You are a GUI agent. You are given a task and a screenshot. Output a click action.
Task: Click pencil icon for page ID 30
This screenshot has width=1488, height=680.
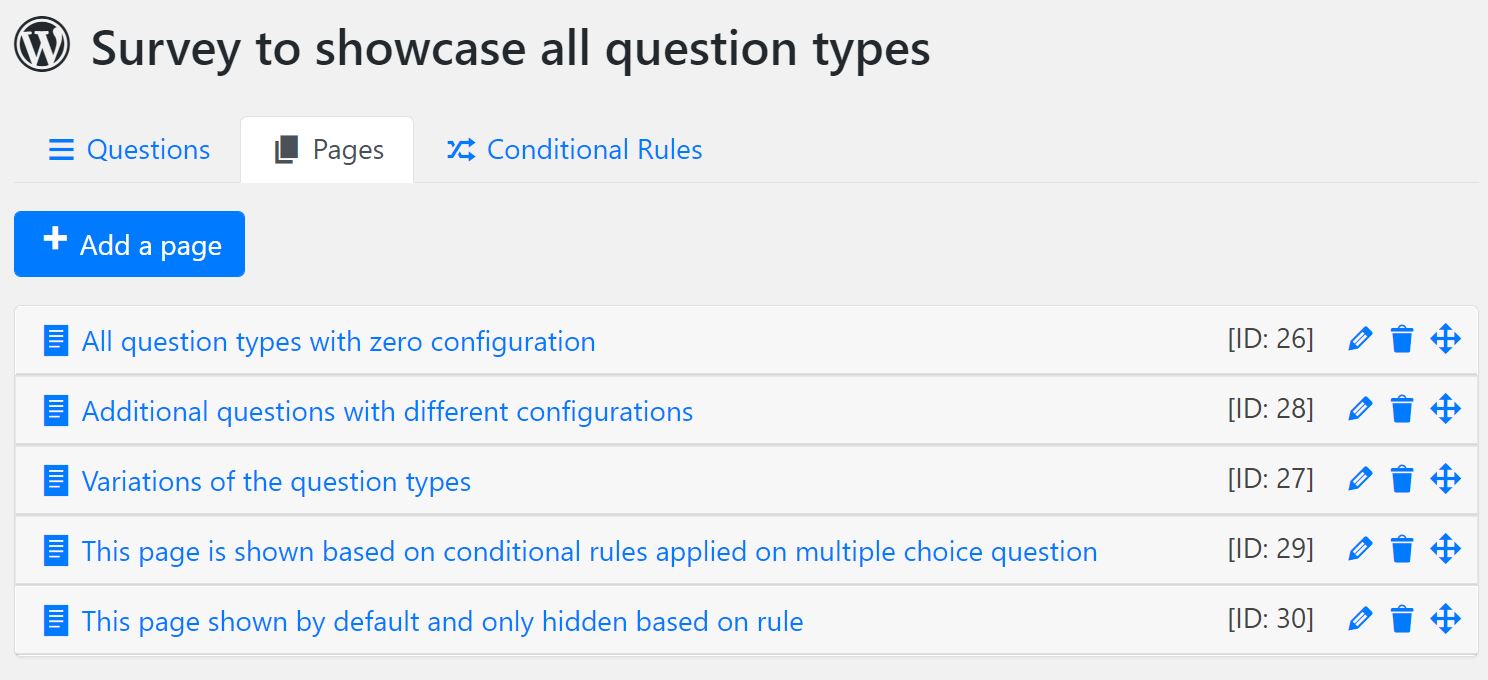(1360, 619)
